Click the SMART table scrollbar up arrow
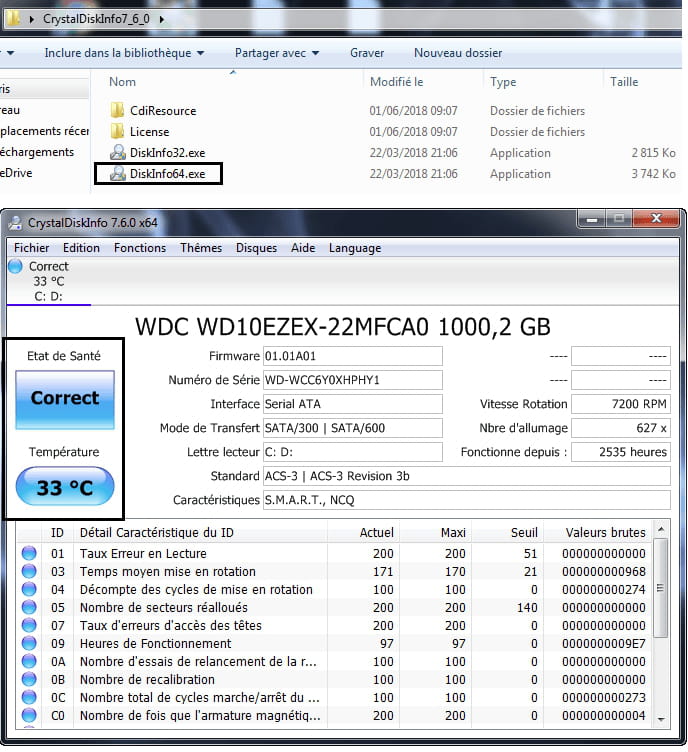This screenshot has height=752, width=688. tap(661, 529)
